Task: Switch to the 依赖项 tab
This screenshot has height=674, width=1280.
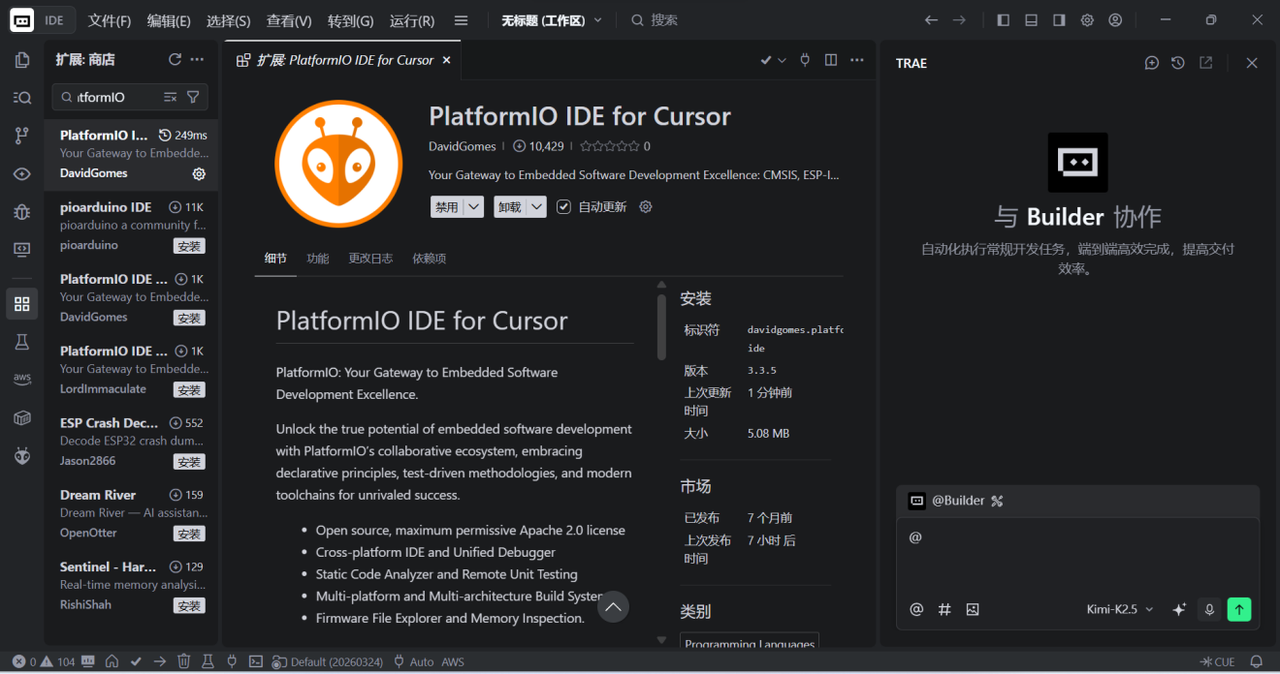Action: tap(429, 258)
